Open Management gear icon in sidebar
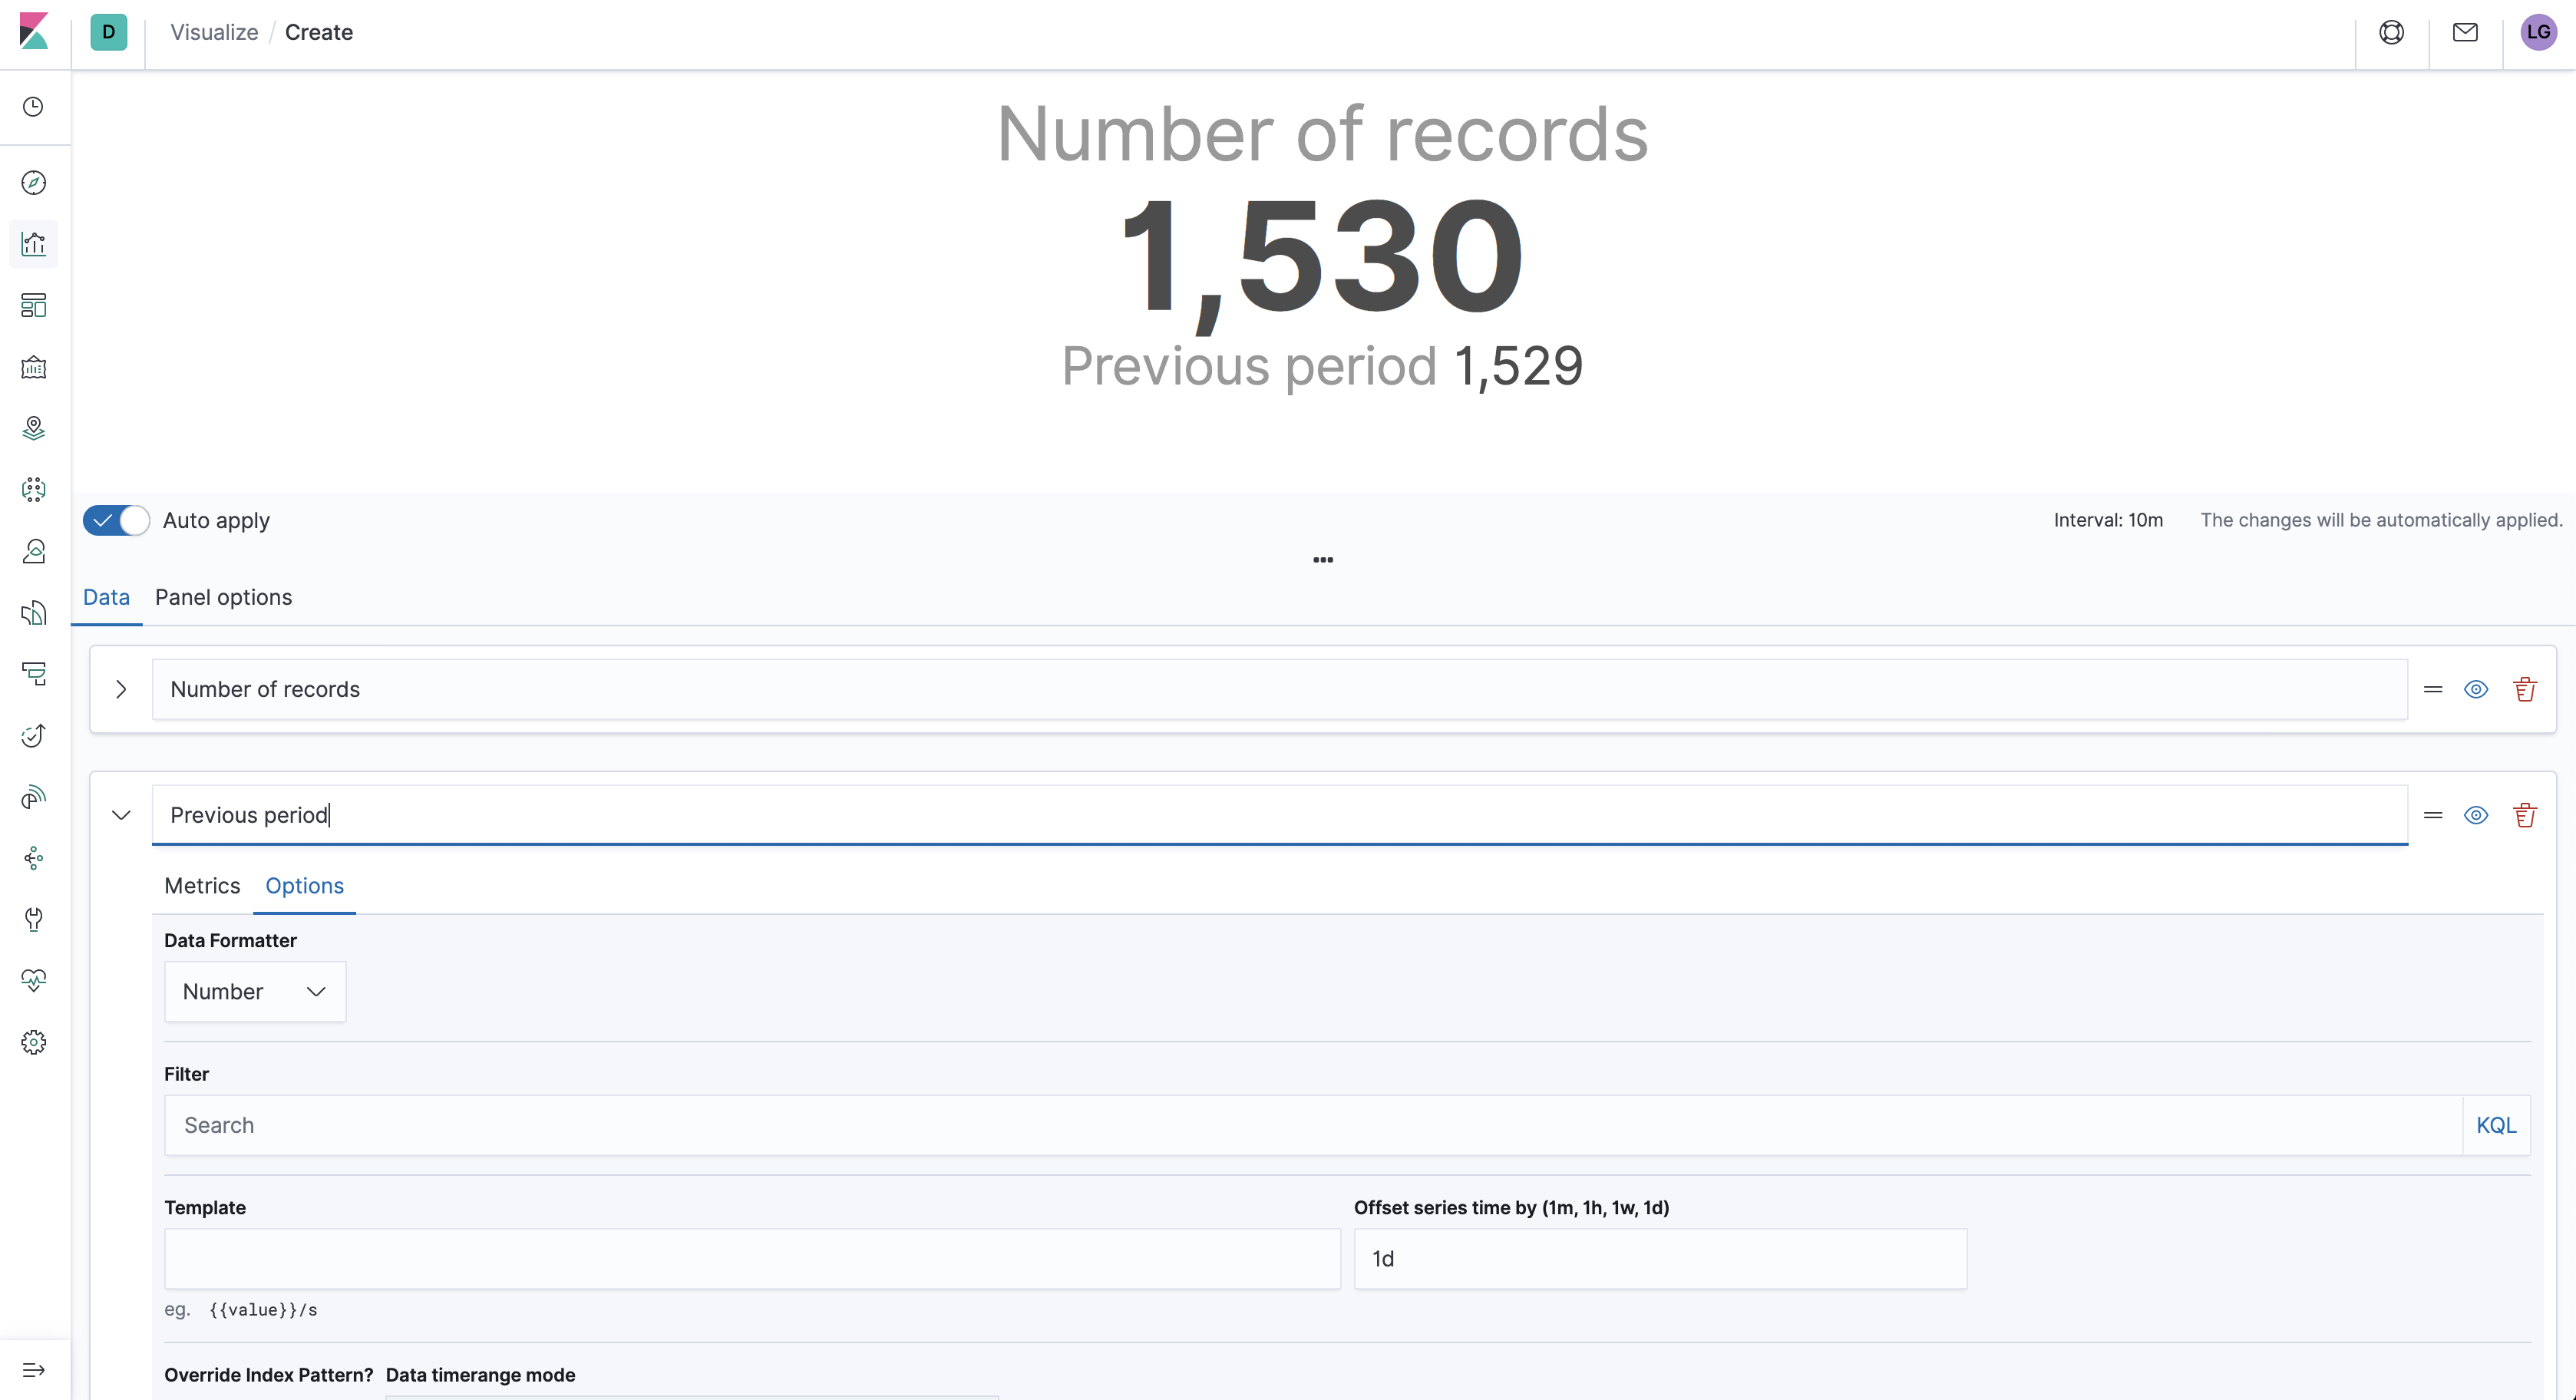This screenshot has width=2576, height=1400. pos(34,1042)
